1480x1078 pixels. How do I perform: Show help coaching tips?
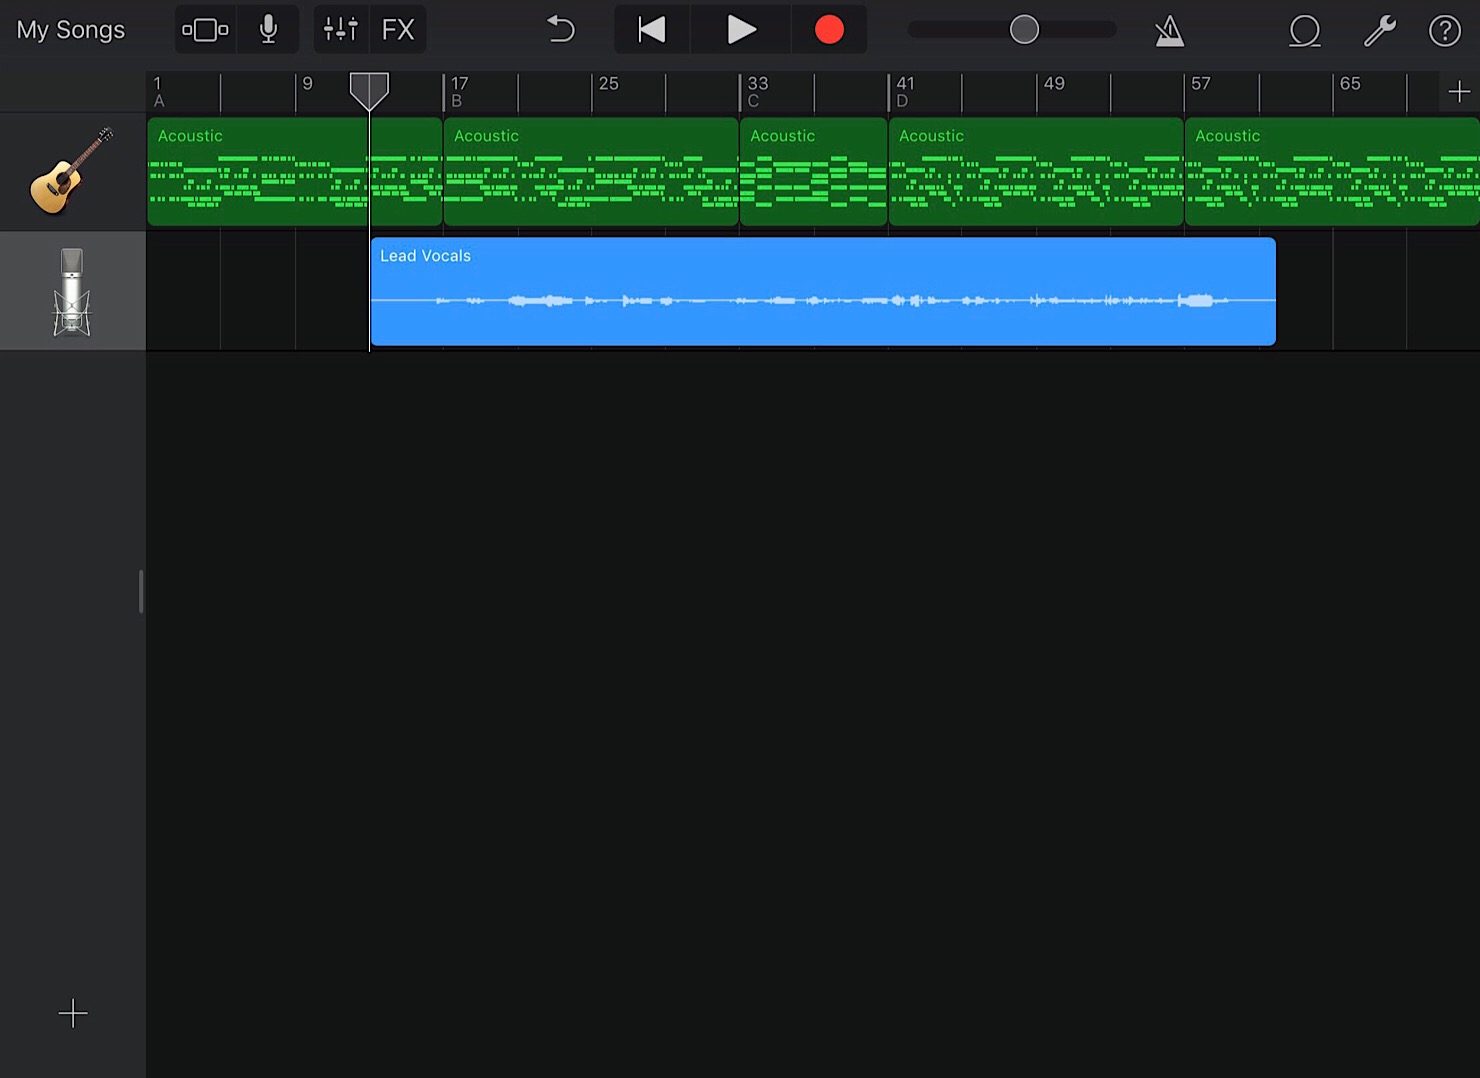[x=1445, y=31]
